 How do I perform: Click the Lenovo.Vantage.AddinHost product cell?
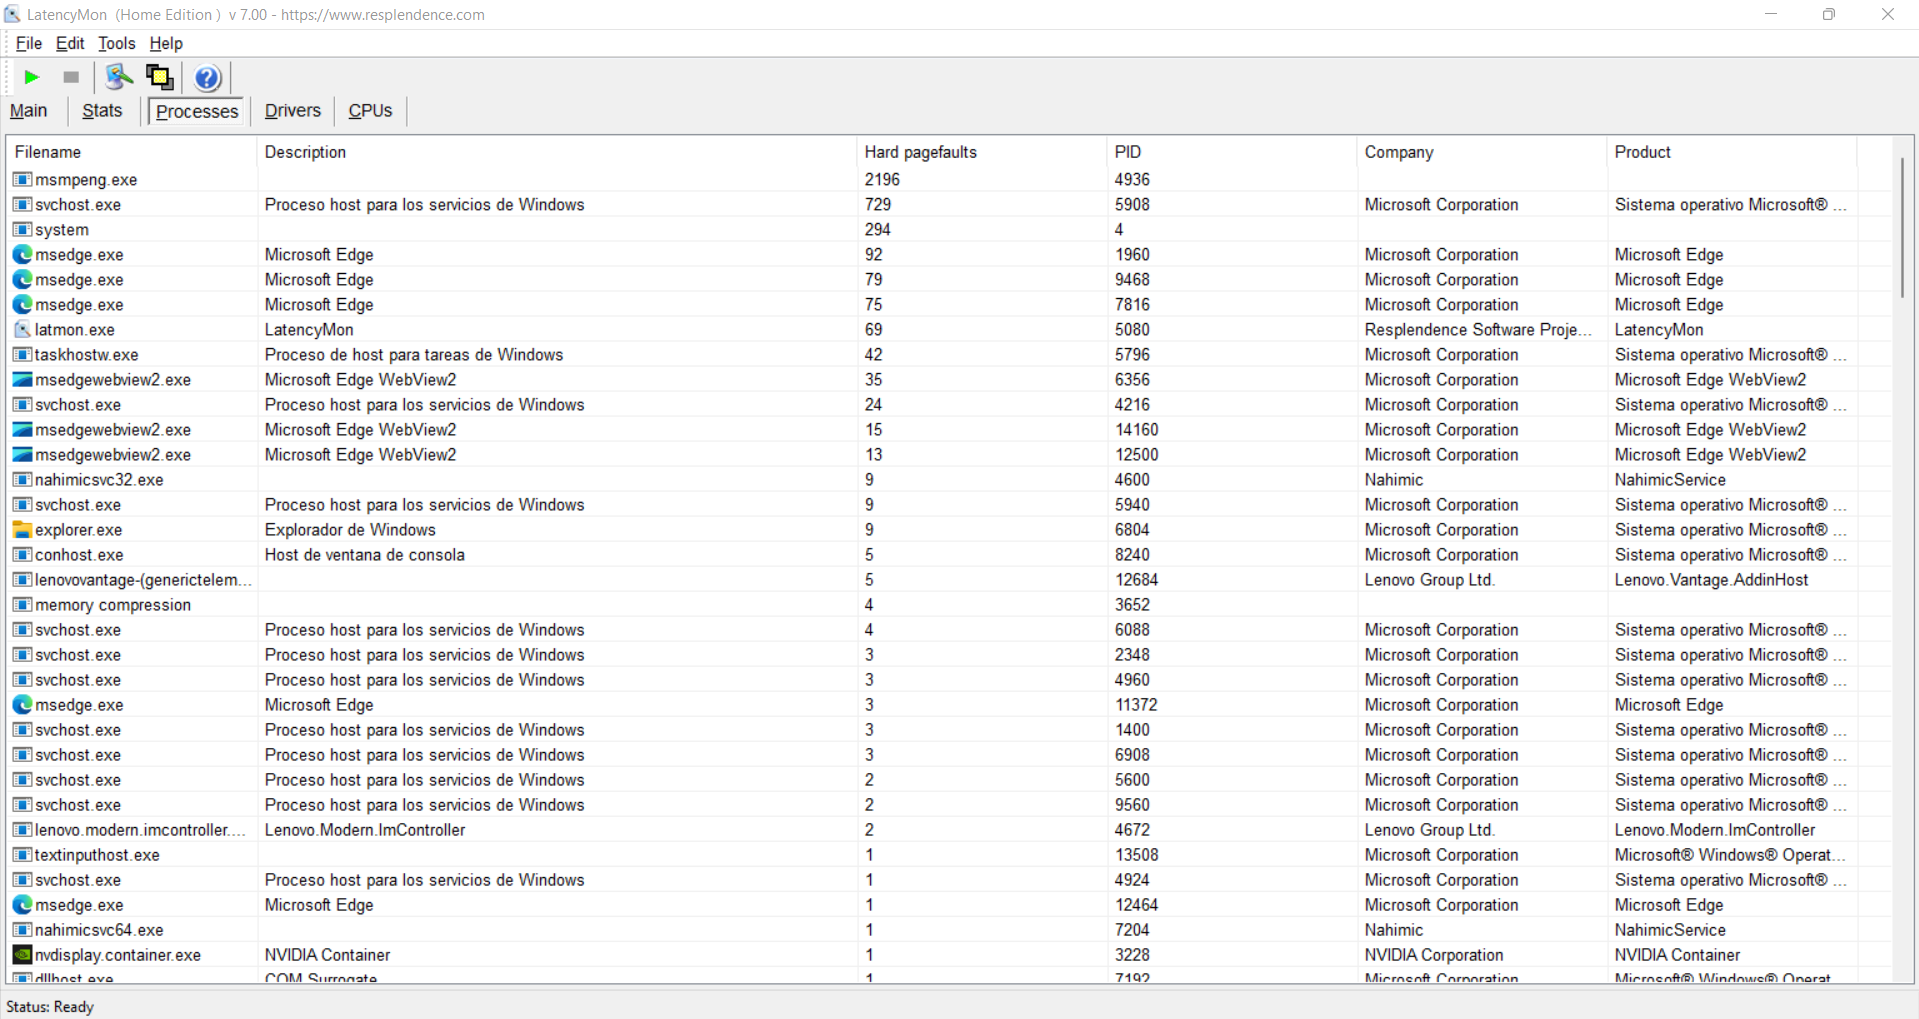[x=1711, y=580]
